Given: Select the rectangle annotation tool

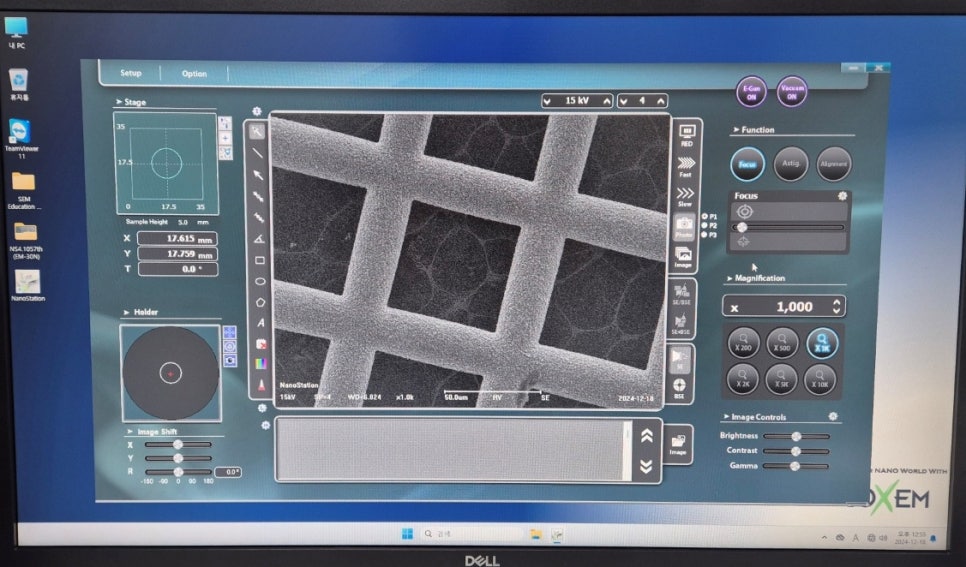Looking at the screenshot, I should (259, 260).
